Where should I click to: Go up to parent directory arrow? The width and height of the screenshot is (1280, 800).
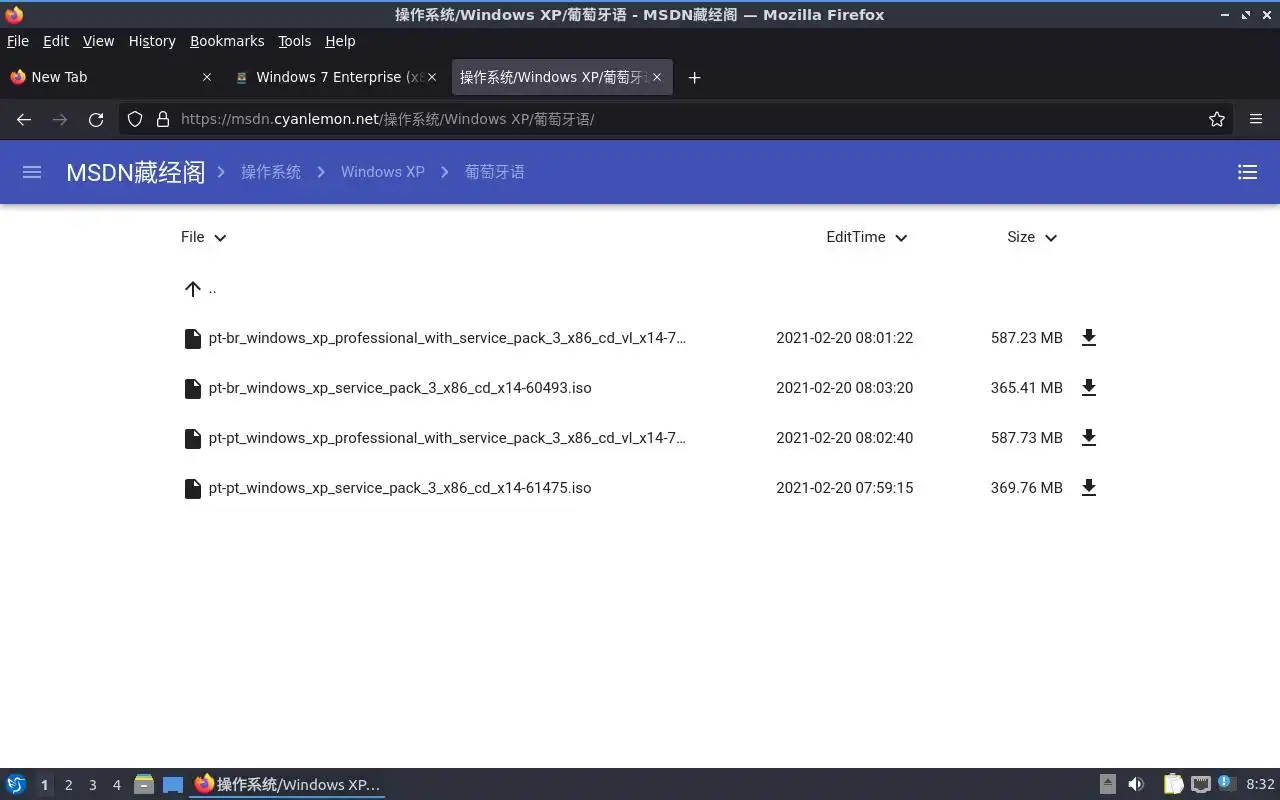[193, 289]
